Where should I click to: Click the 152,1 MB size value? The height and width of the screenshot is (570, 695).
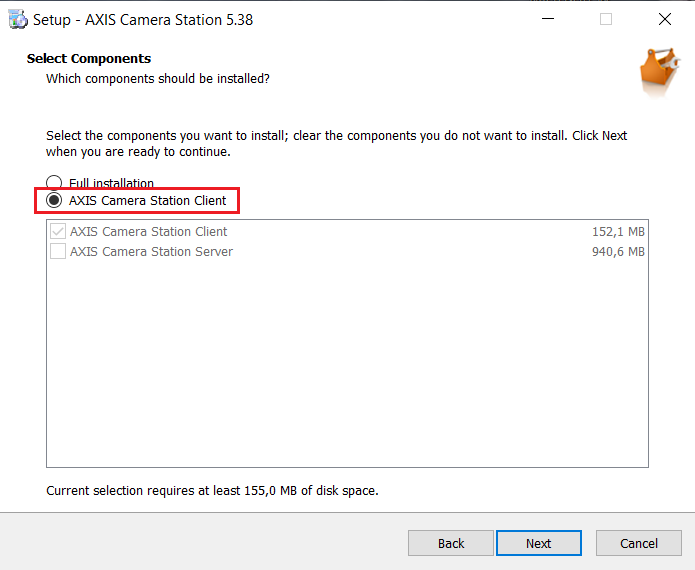[x=618, y=231]
